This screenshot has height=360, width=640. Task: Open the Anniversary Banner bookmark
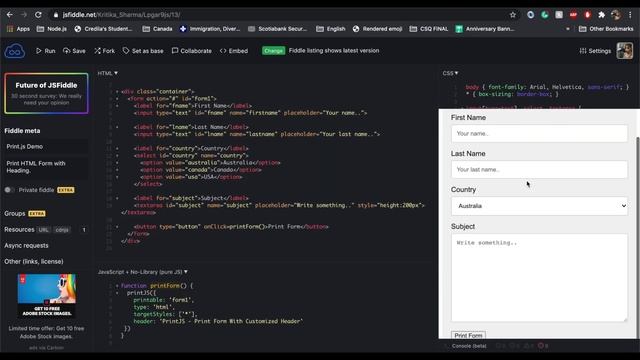(x=485, y=29)
